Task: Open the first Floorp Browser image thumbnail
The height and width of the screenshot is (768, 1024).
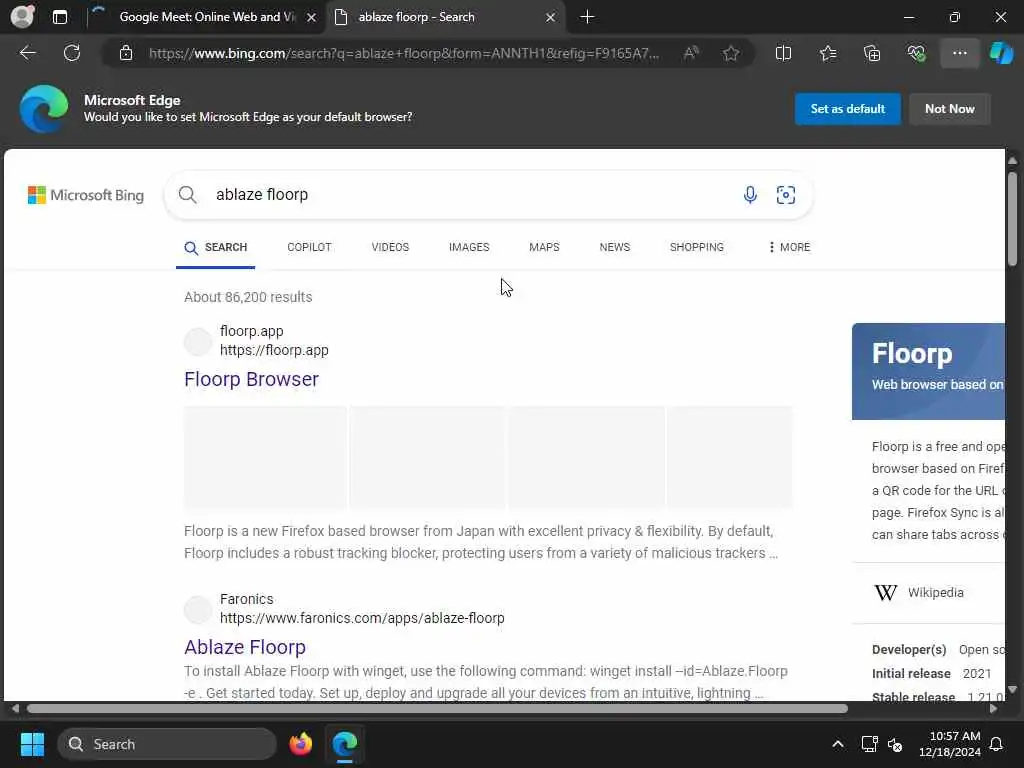Action: [x=265, y=457]
